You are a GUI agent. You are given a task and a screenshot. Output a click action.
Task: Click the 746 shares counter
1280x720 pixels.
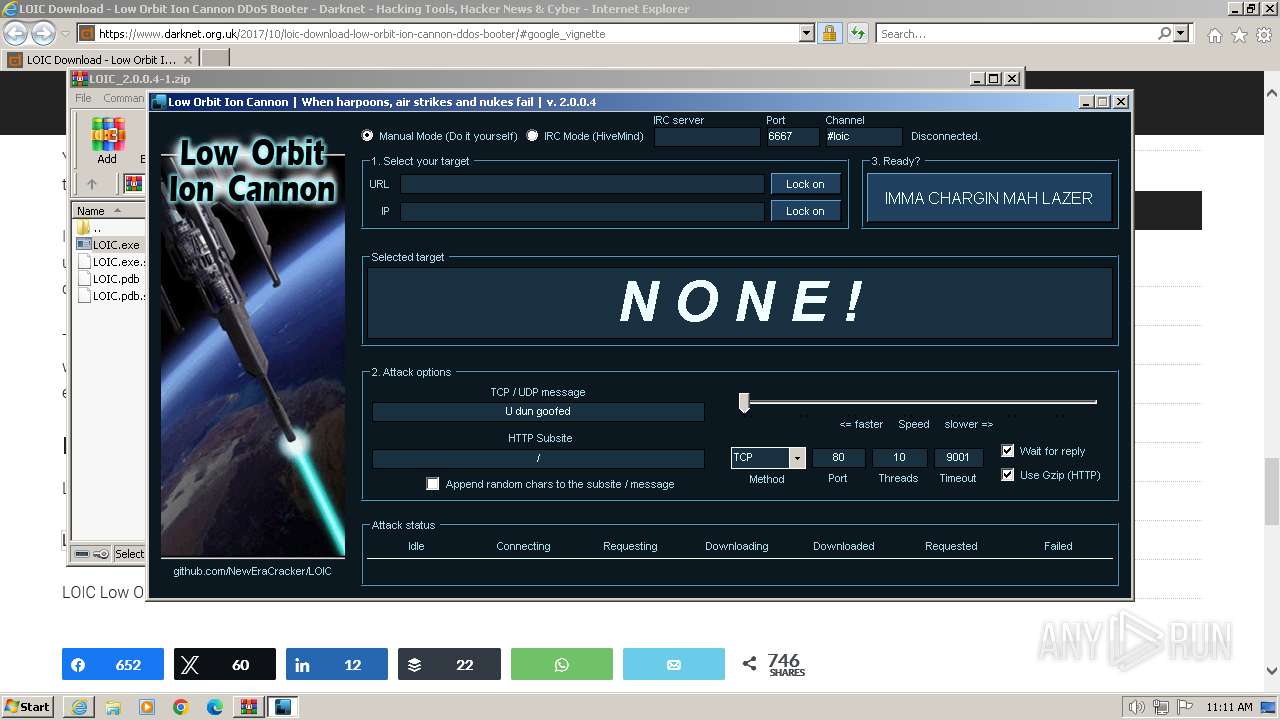tap(785, 665)
